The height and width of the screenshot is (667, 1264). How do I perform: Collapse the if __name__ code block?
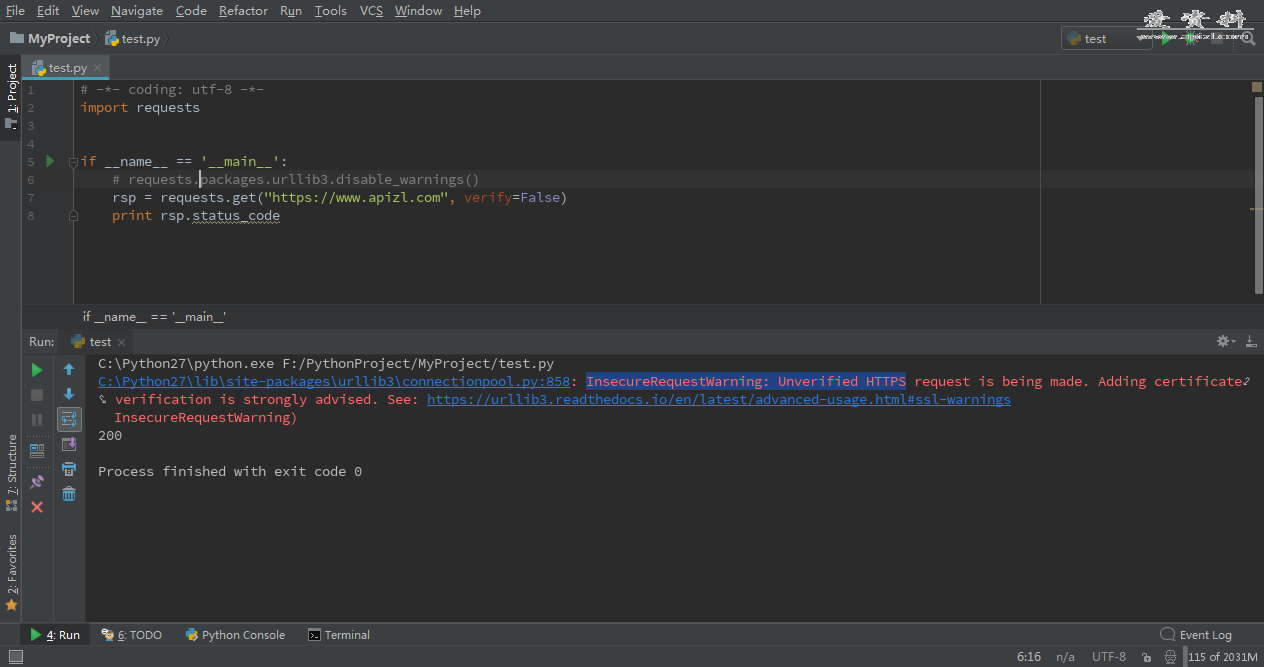tap(71, 160)
